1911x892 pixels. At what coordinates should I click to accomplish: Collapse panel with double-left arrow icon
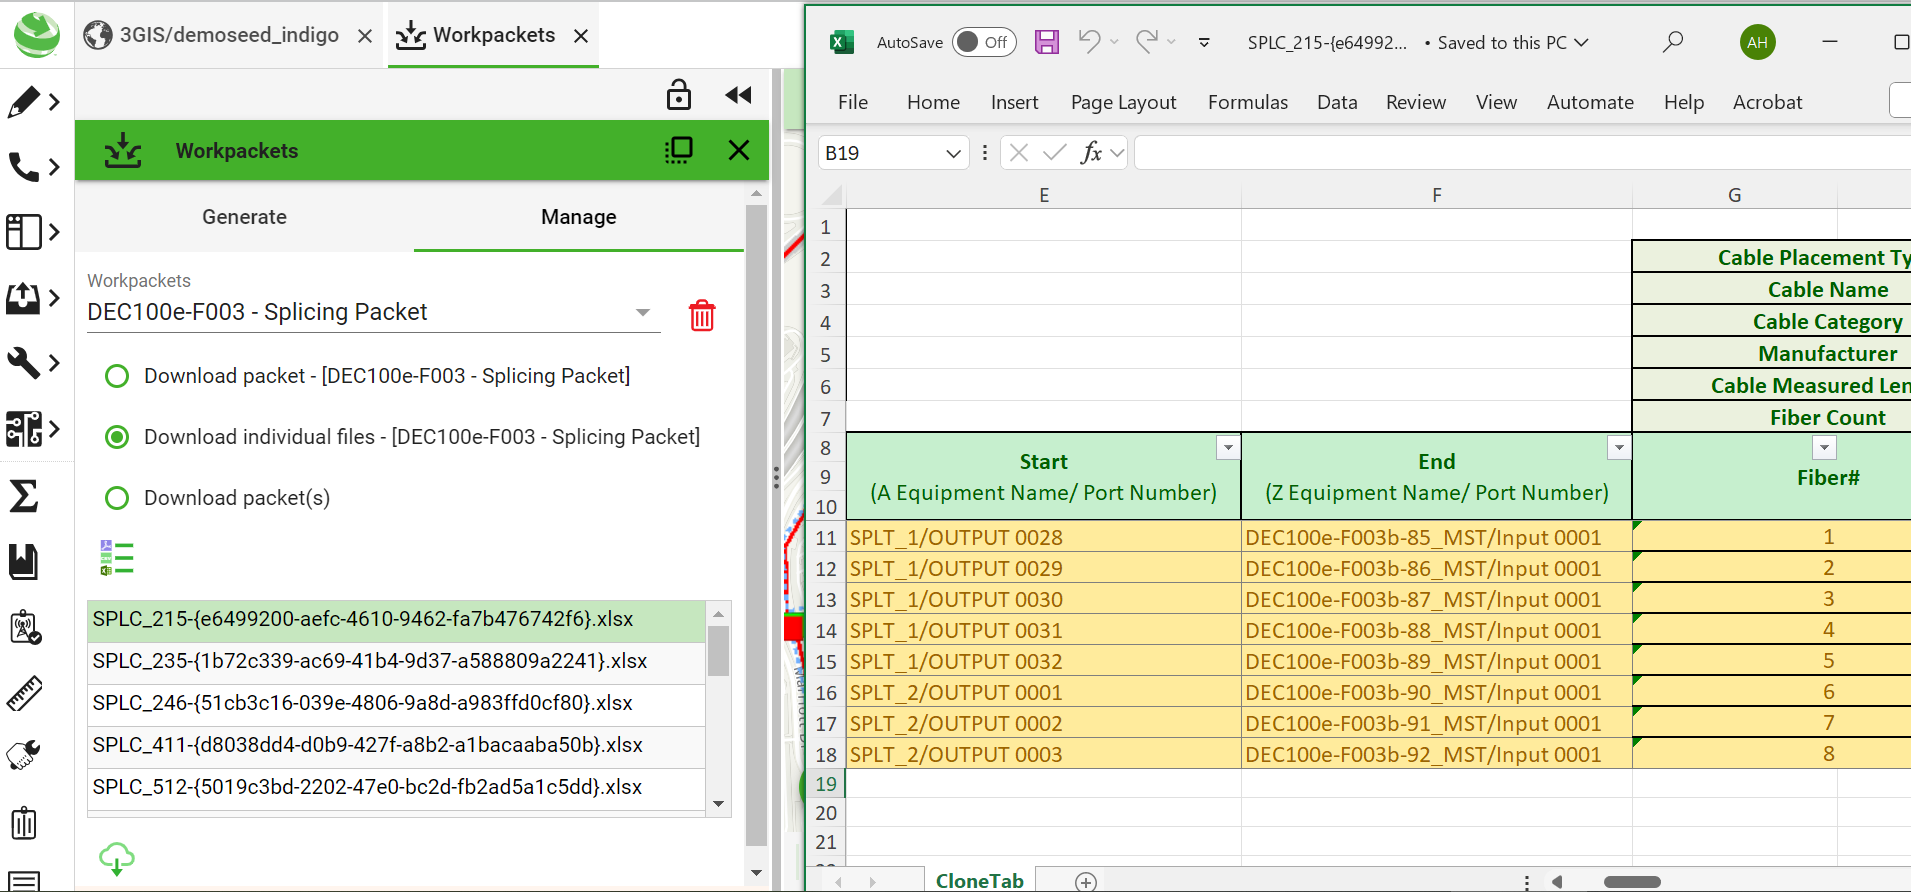tap(738, 95)
